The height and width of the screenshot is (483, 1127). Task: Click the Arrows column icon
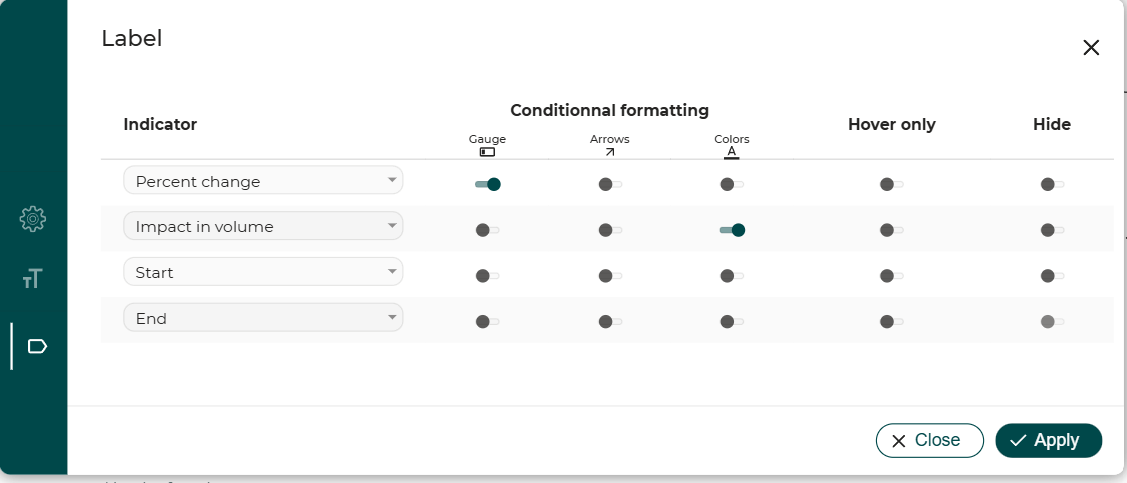(610, 152)
